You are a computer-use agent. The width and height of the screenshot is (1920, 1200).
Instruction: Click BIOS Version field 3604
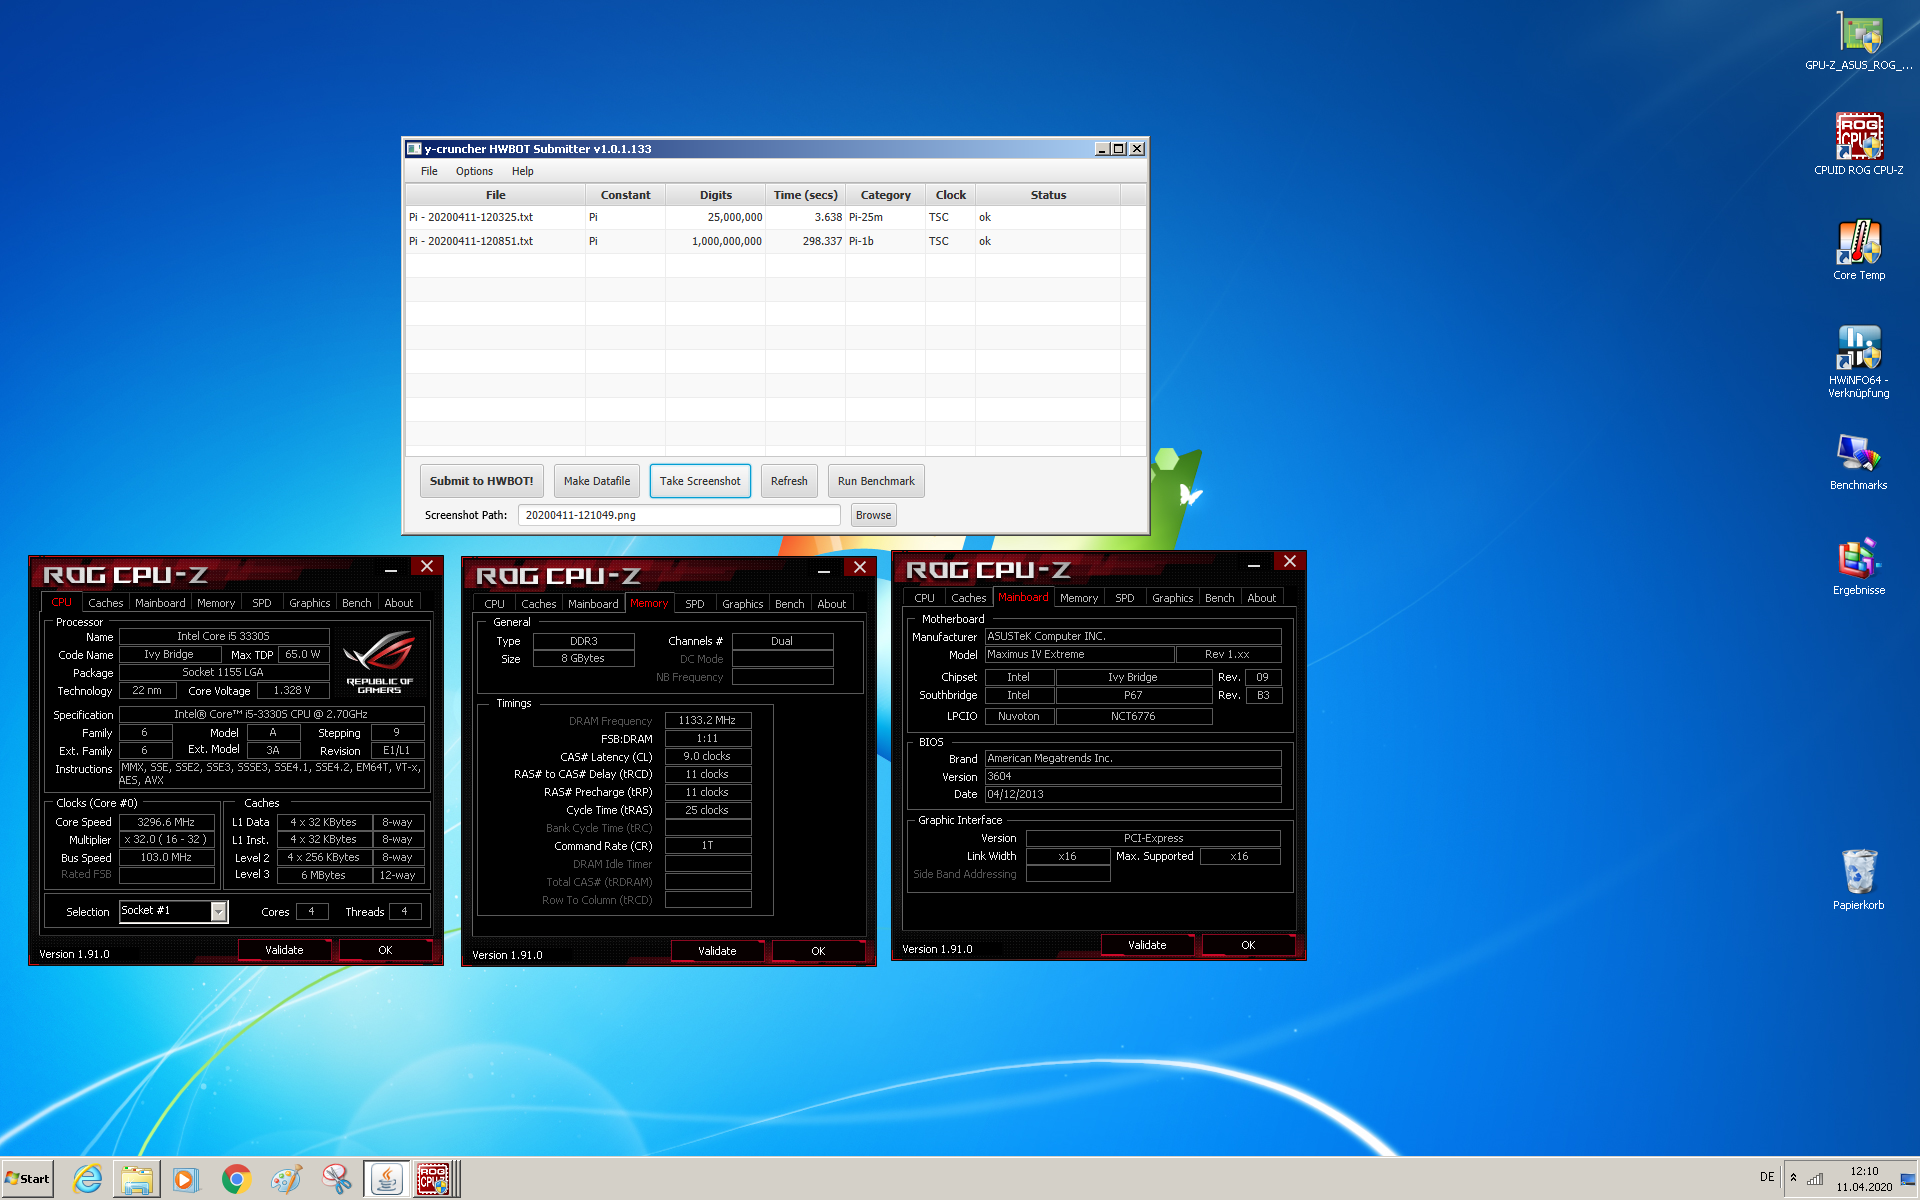[1133, 776]
